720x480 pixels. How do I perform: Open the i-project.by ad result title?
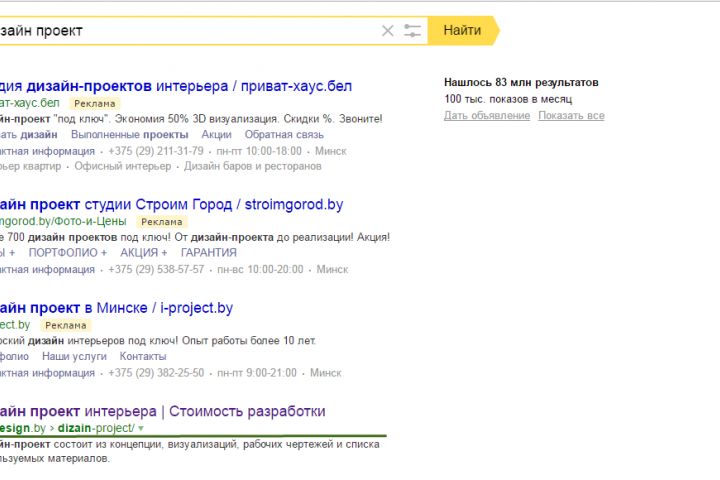click(116, 308)
